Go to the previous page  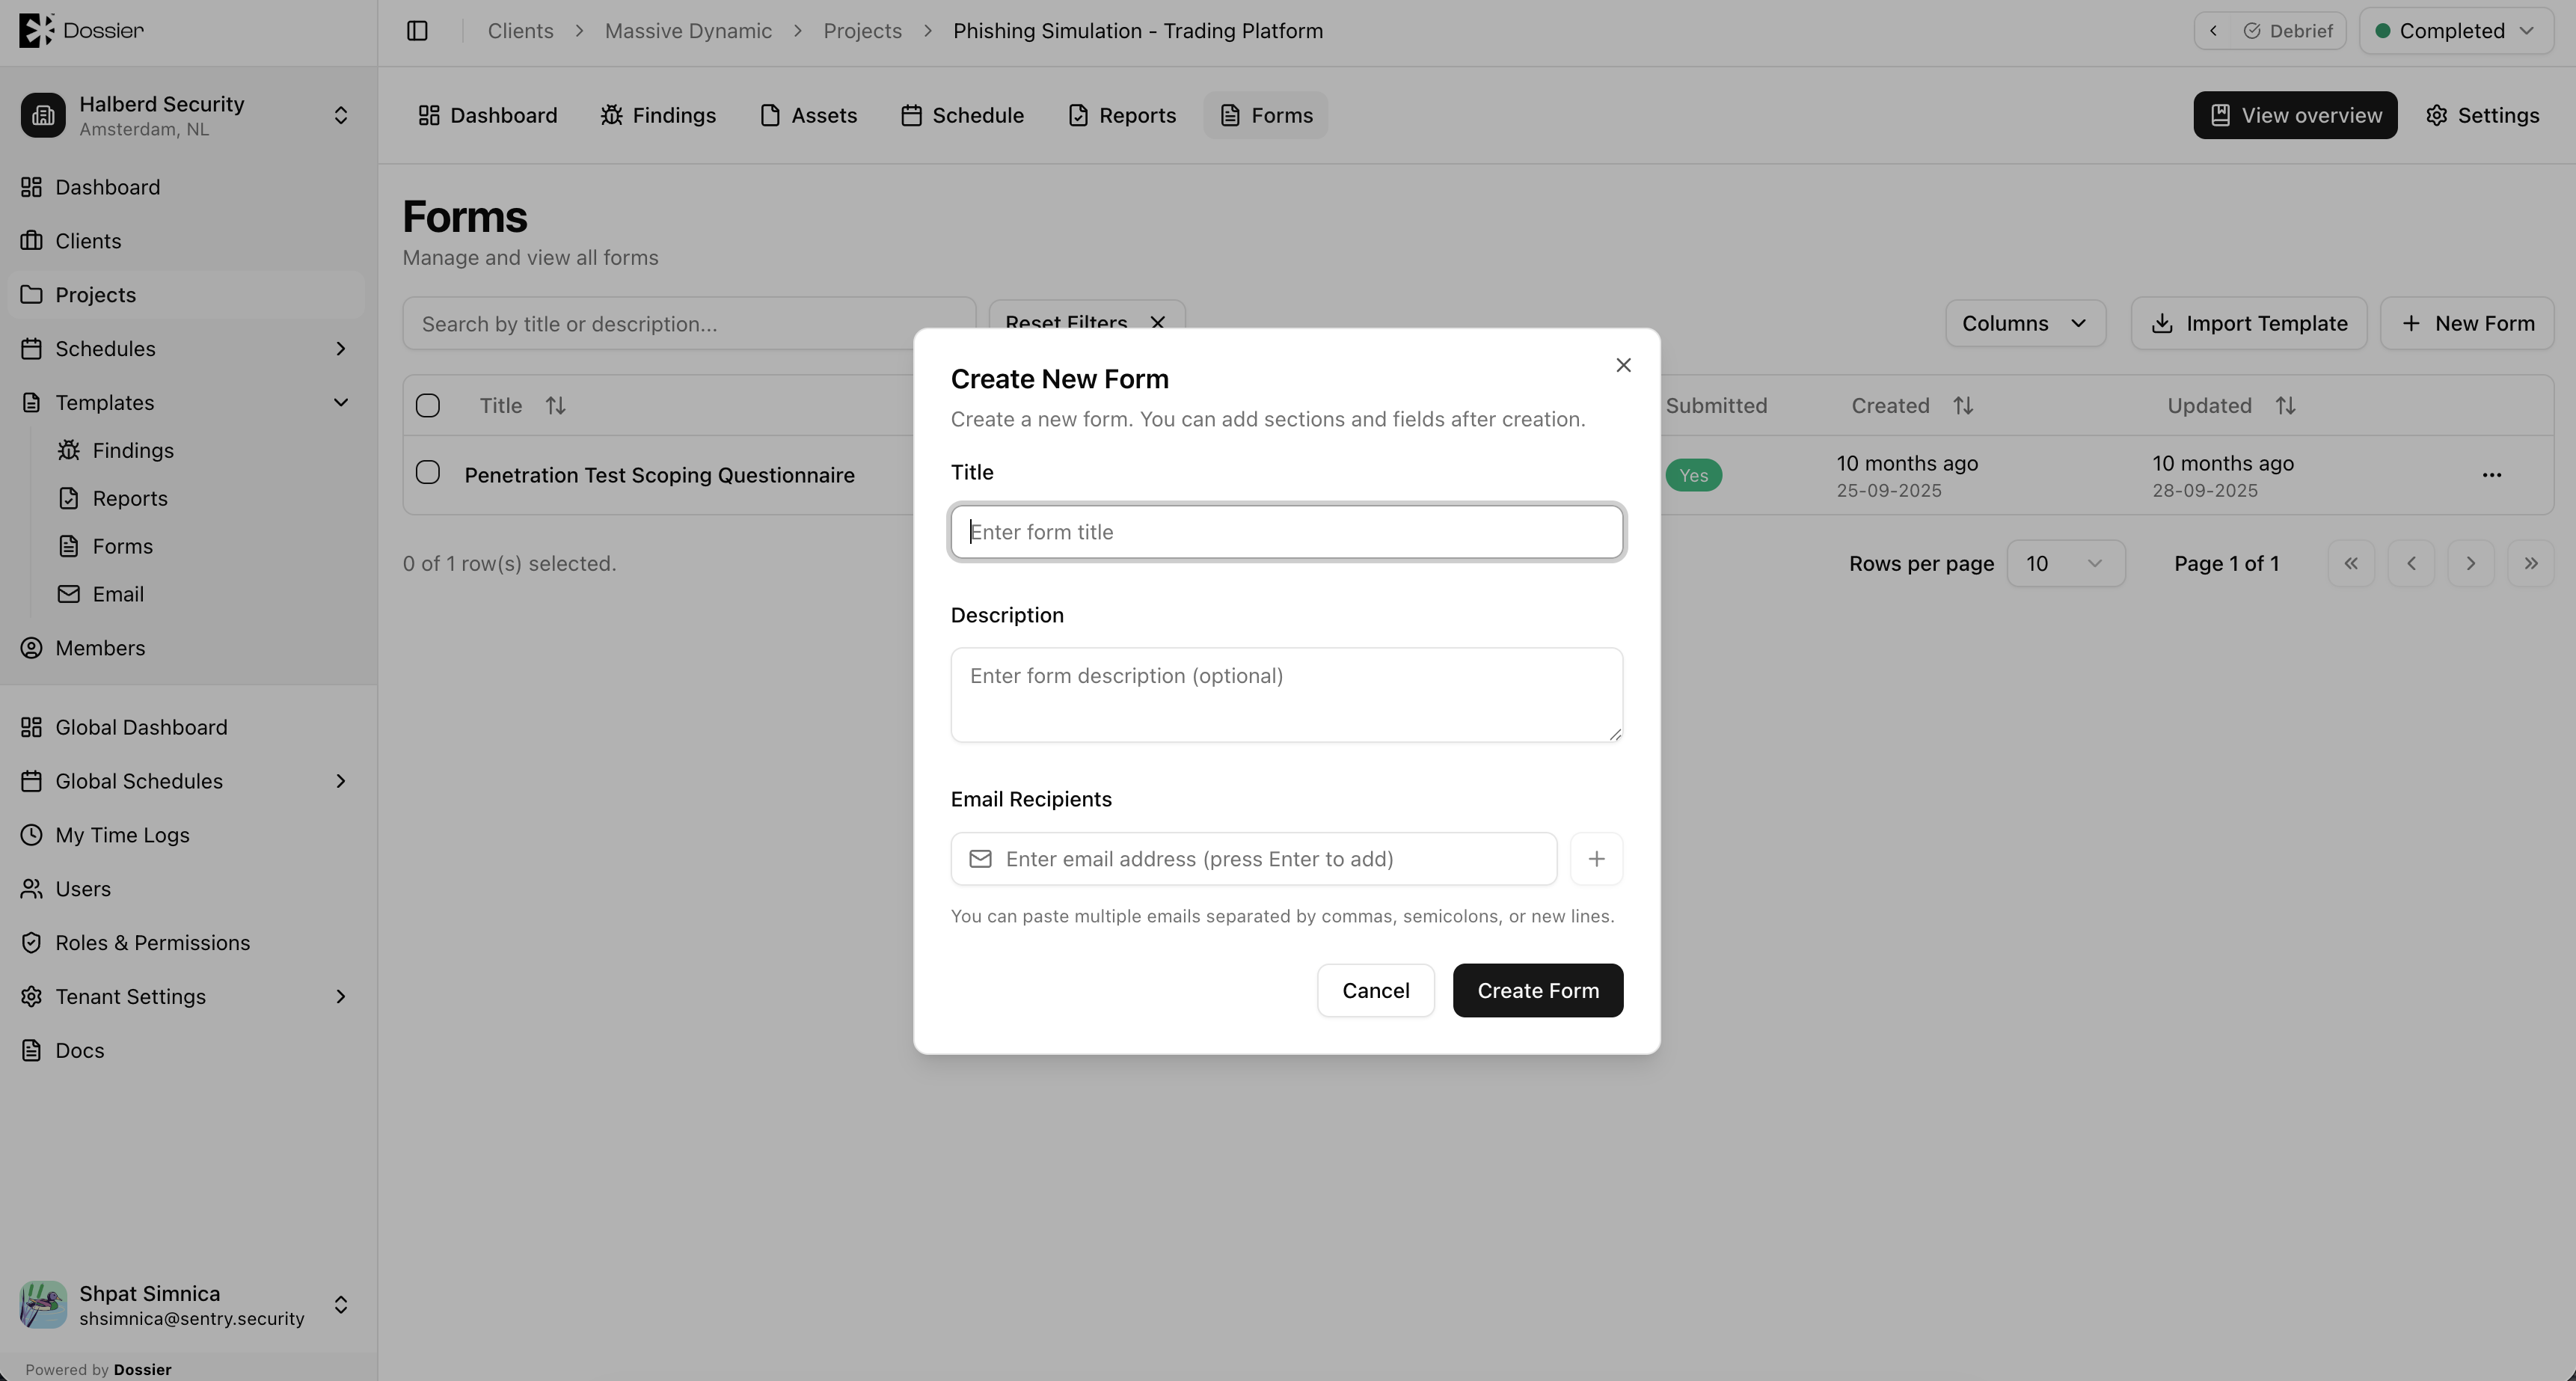(2411, 563)
